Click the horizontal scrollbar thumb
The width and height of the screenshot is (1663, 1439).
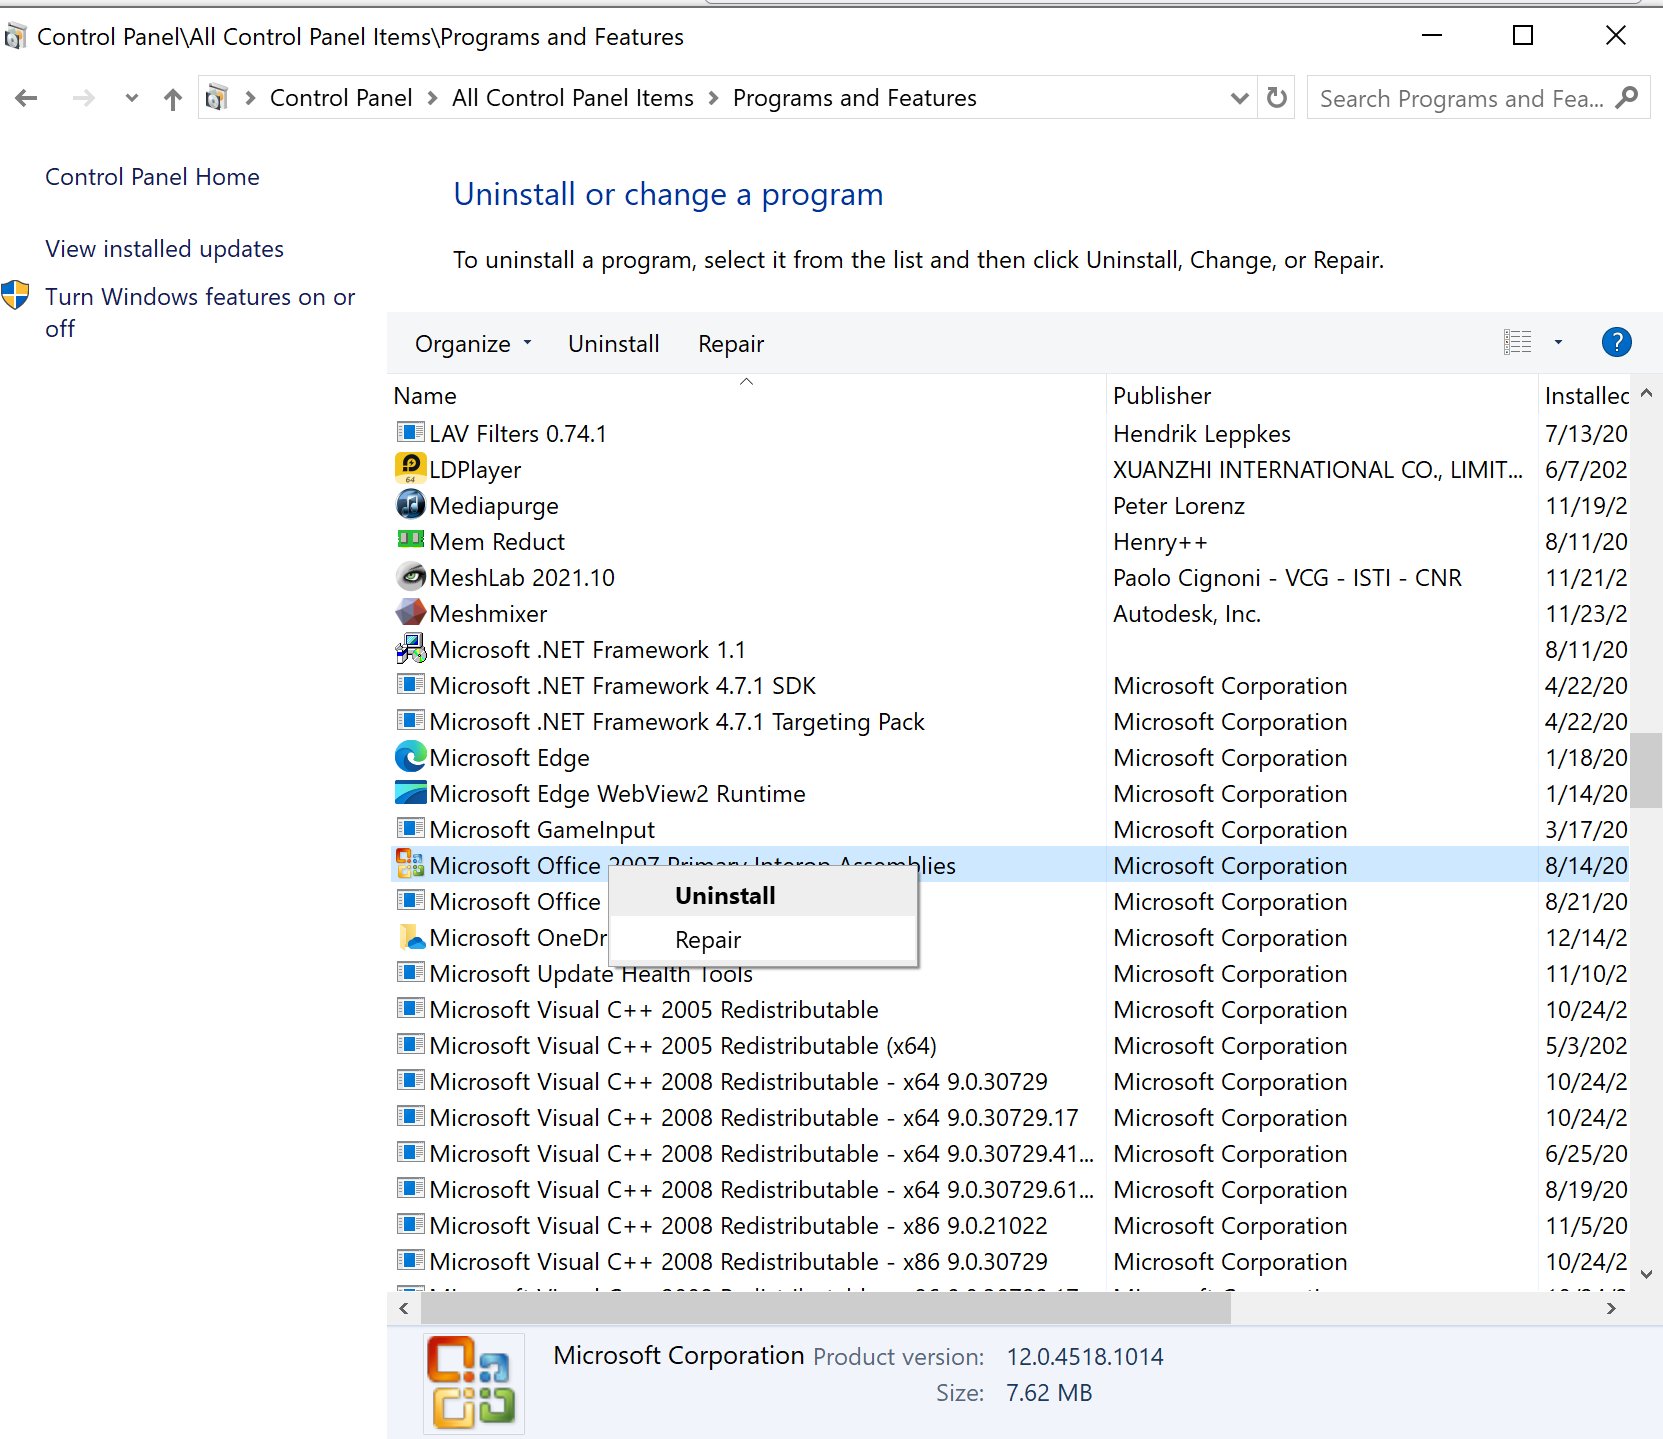coord(808,1308)
